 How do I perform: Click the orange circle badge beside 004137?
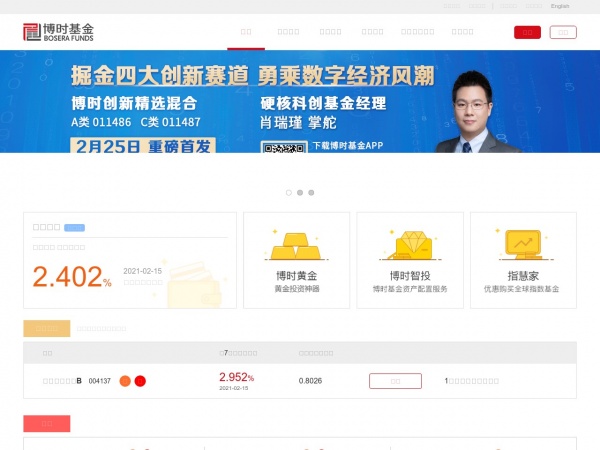(x=125, y=381)
